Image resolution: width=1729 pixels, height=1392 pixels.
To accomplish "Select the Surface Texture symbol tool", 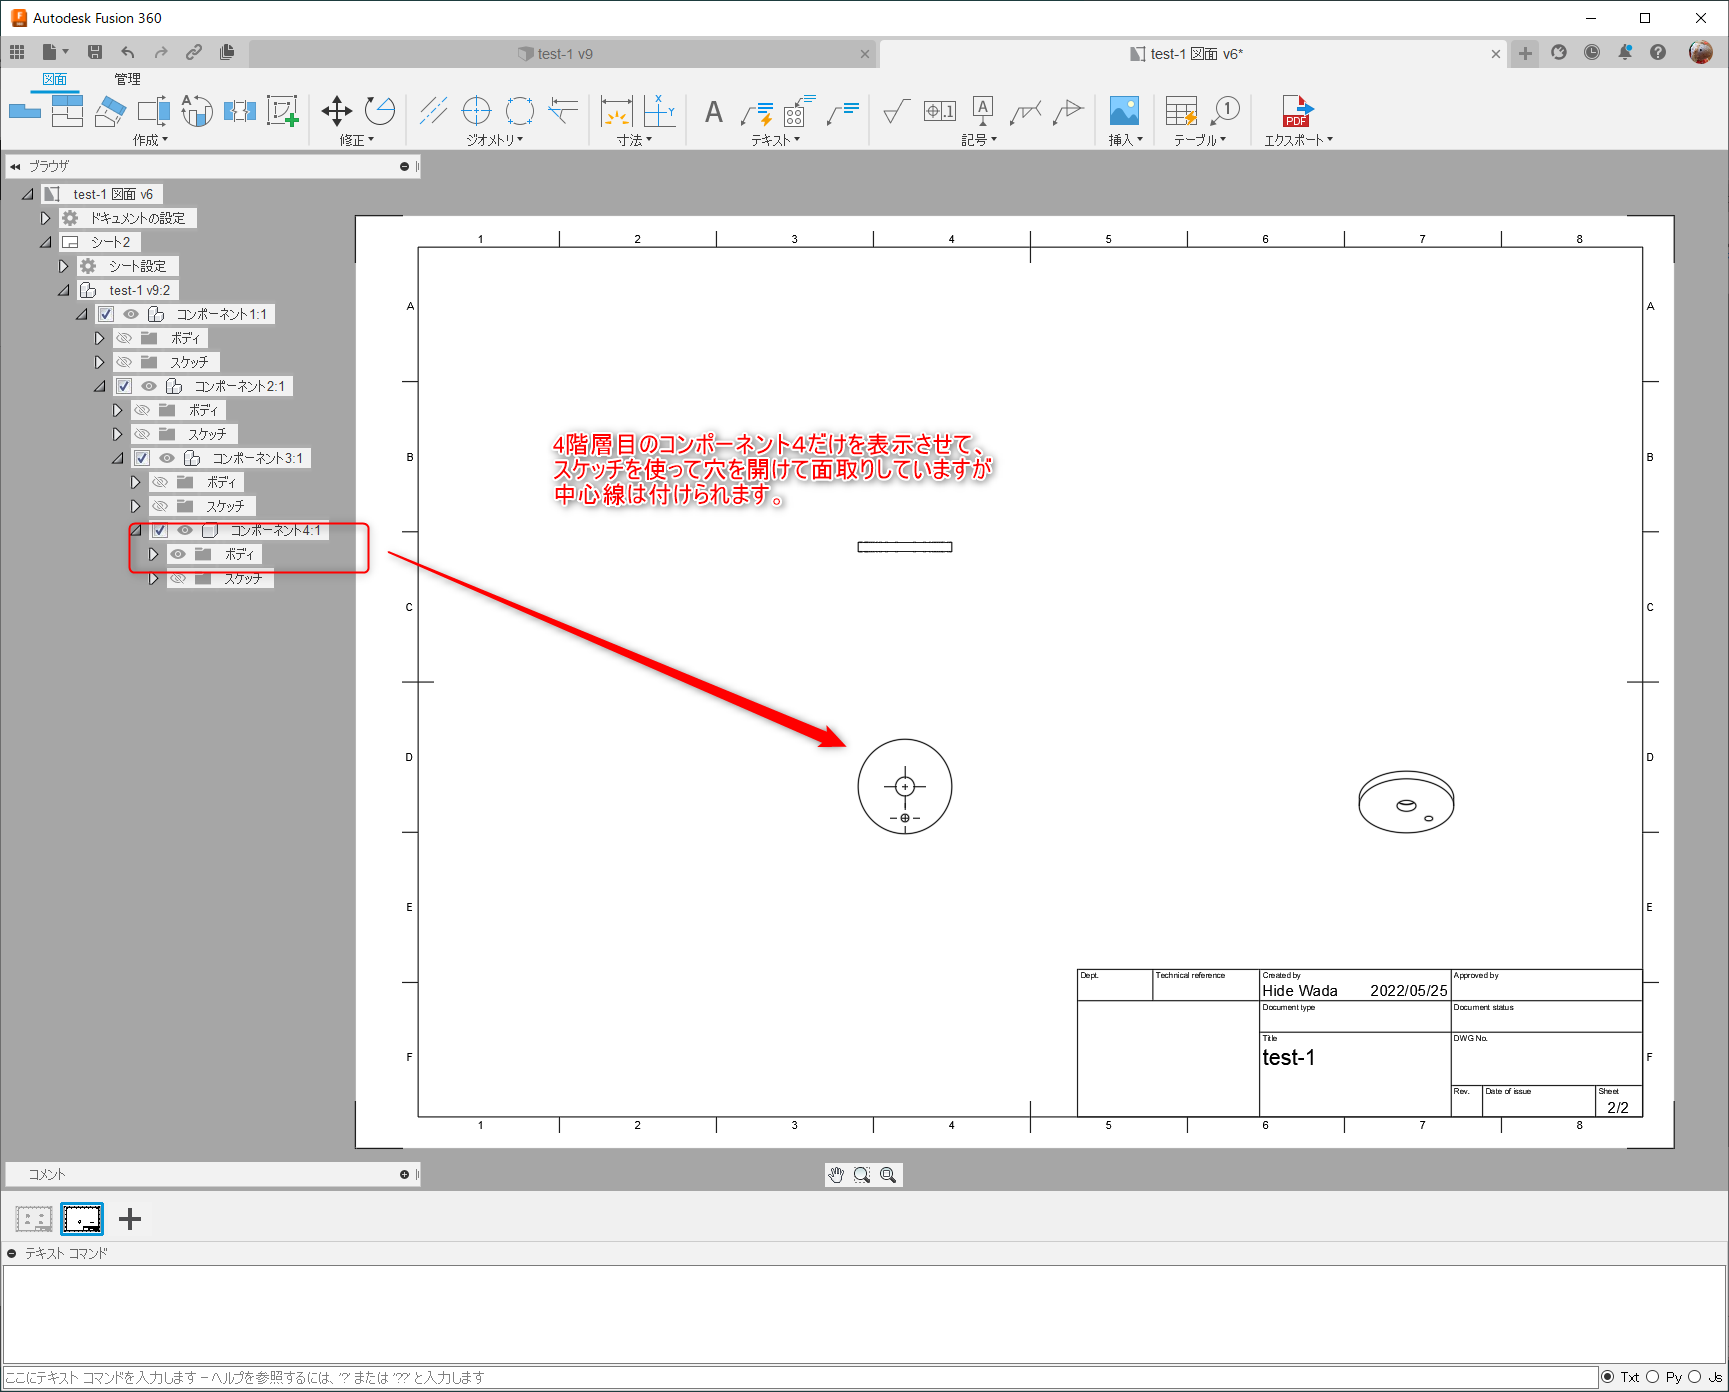I will (x=896, y=111).
